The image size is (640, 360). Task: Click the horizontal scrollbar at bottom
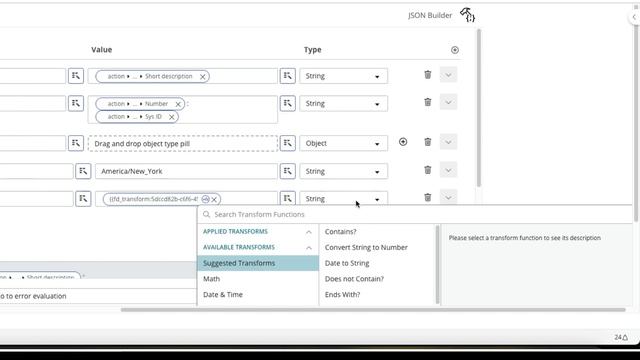pos(373,310)
